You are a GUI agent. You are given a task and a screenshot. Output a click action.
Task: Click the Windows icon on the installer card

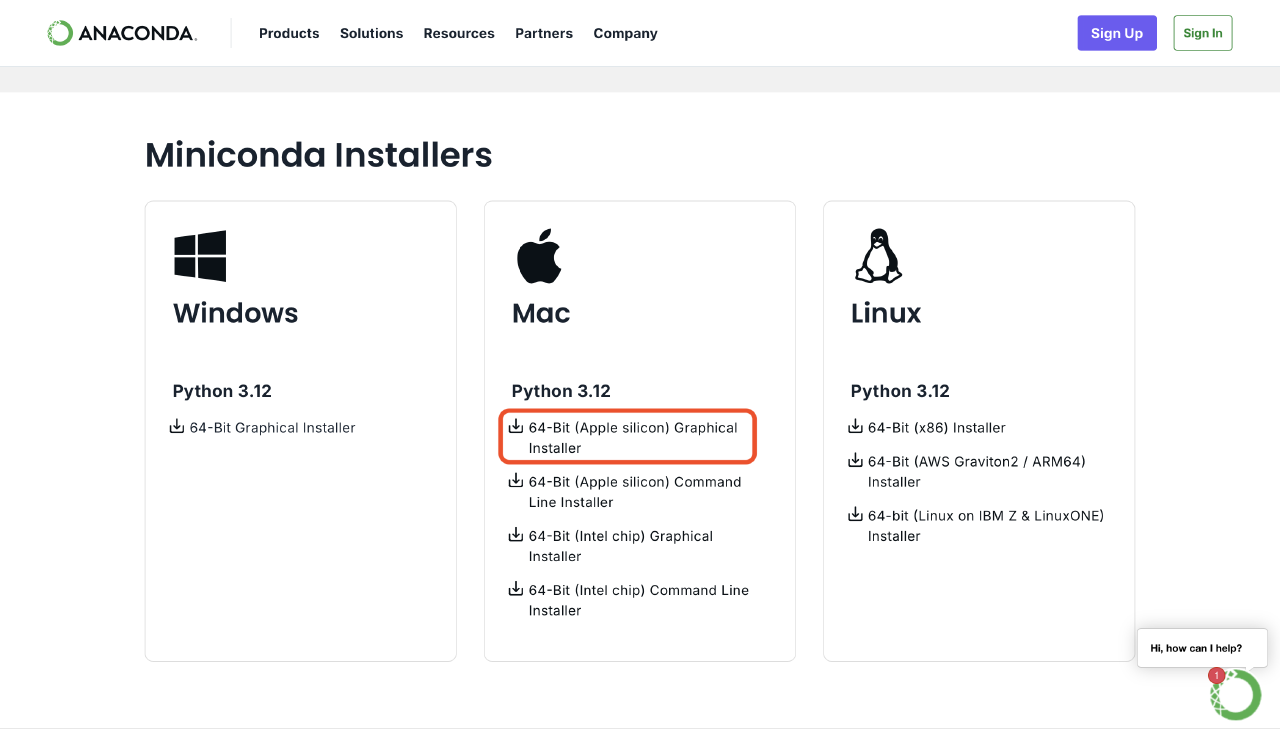click(x=200, y=255)
